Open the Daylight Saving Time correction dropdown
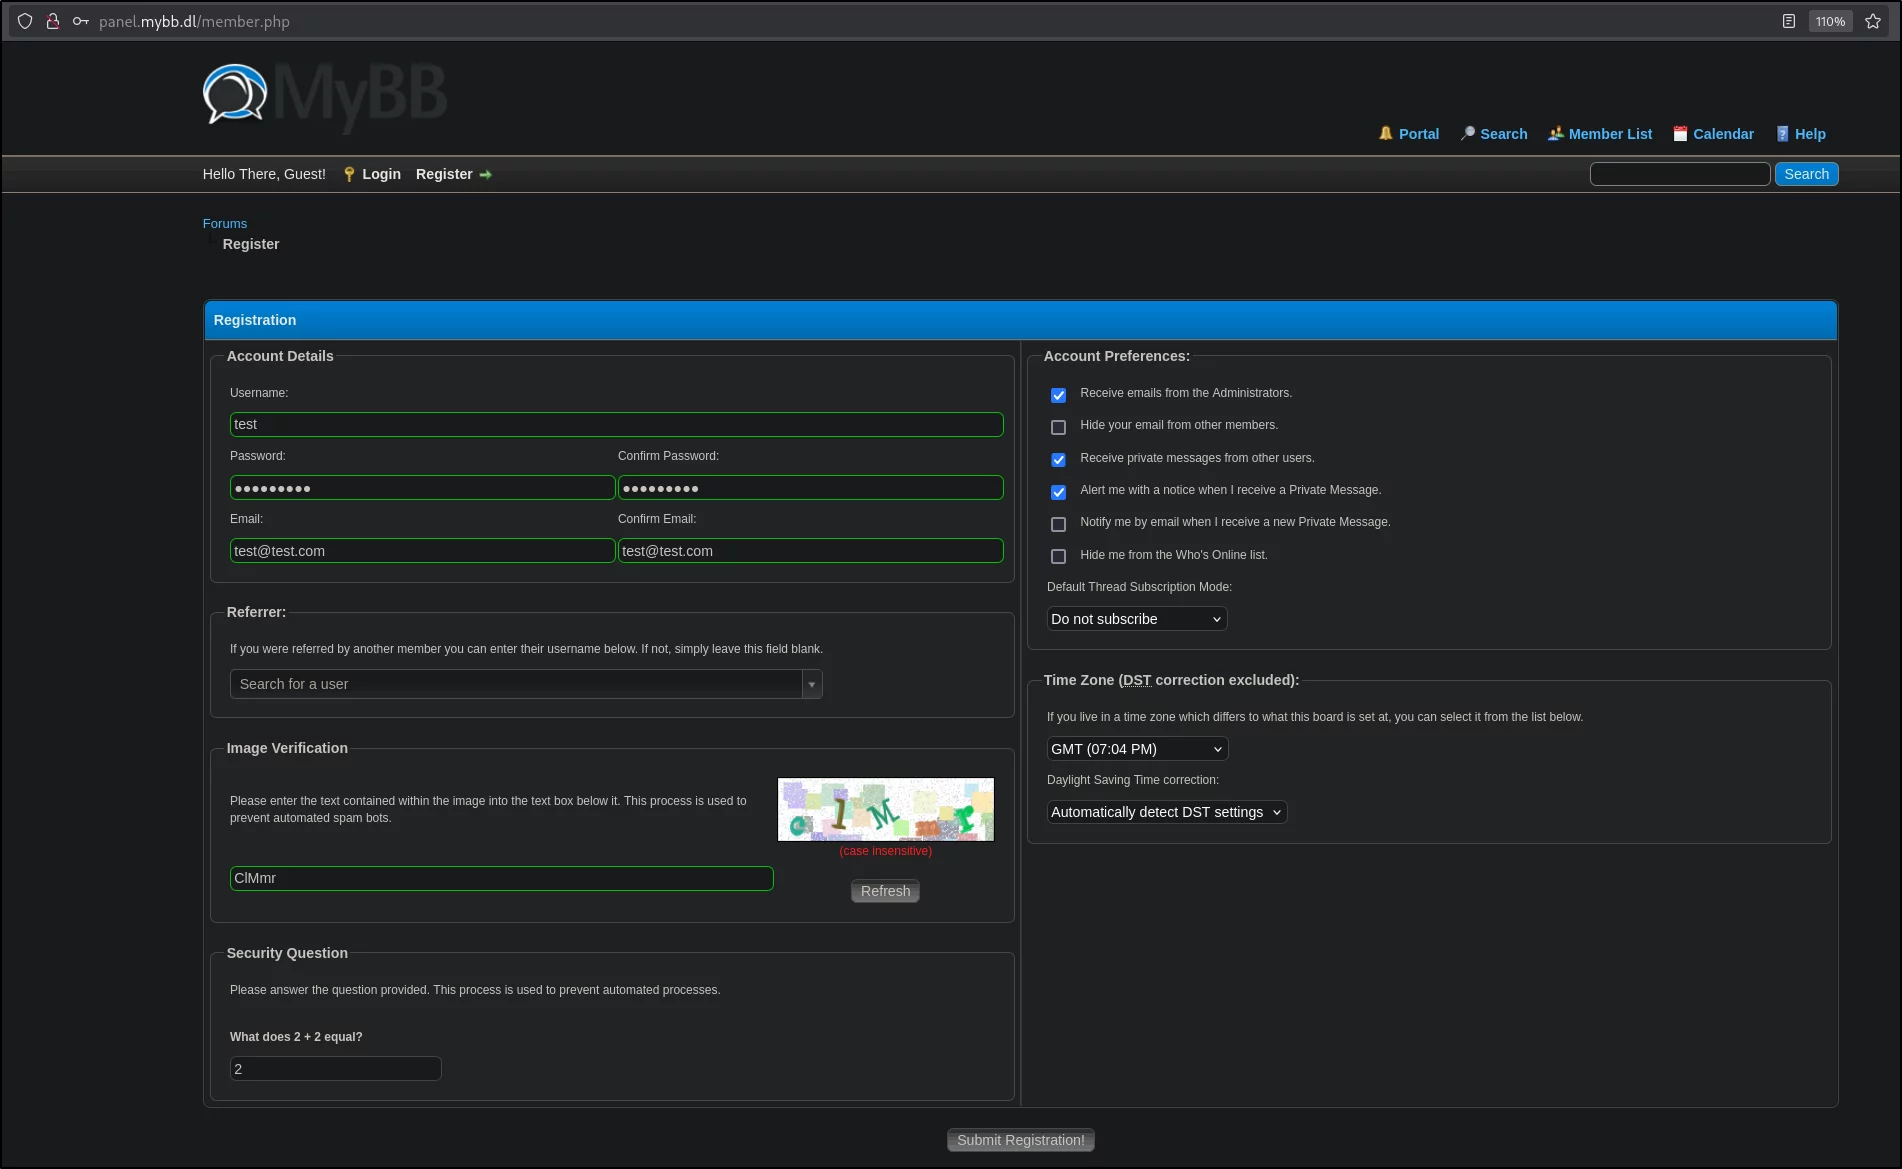The height and width of the screenshot is (1169, 1902). [x=1166, y=812]
